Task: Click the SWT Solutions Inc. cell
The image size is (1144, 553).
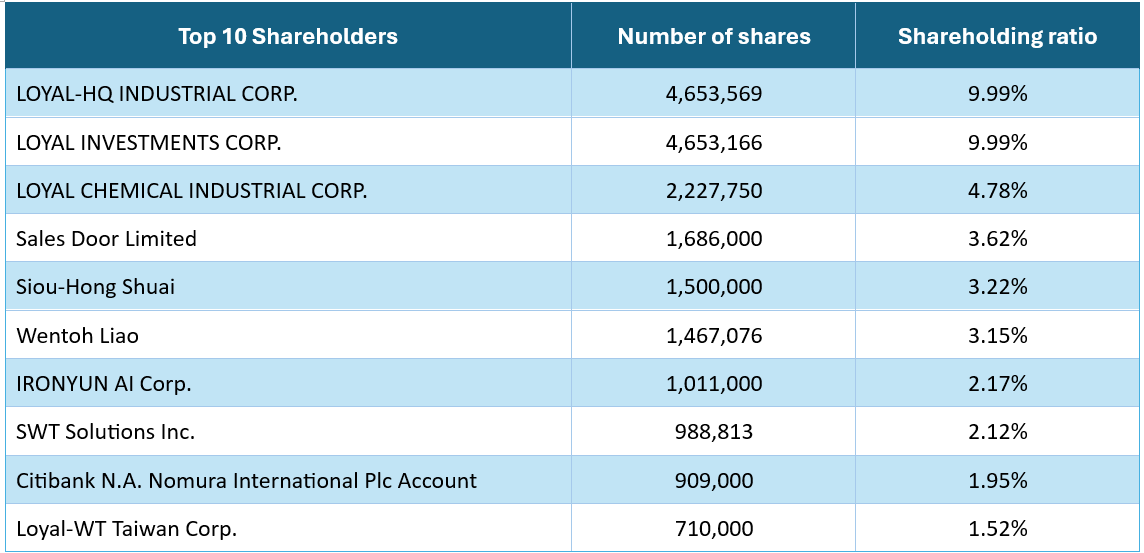Action: click(106, 432)
